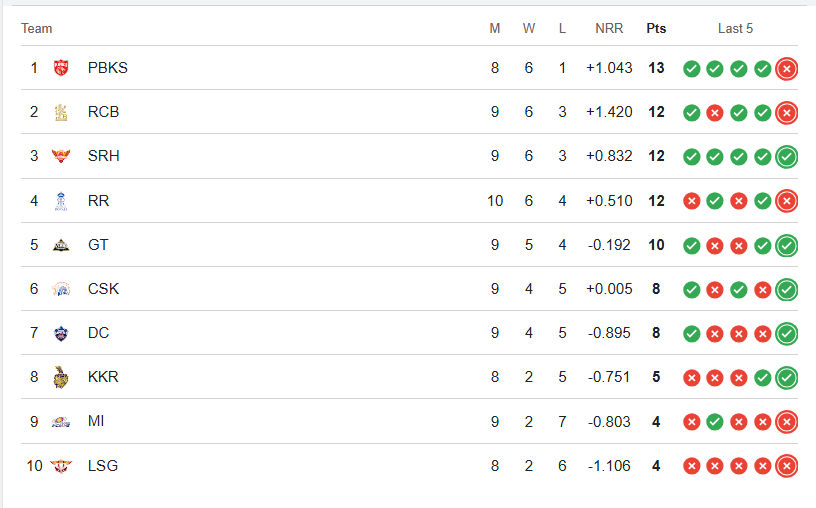Click the RR team logo
The image size is (816, 508).
(61, 201)
